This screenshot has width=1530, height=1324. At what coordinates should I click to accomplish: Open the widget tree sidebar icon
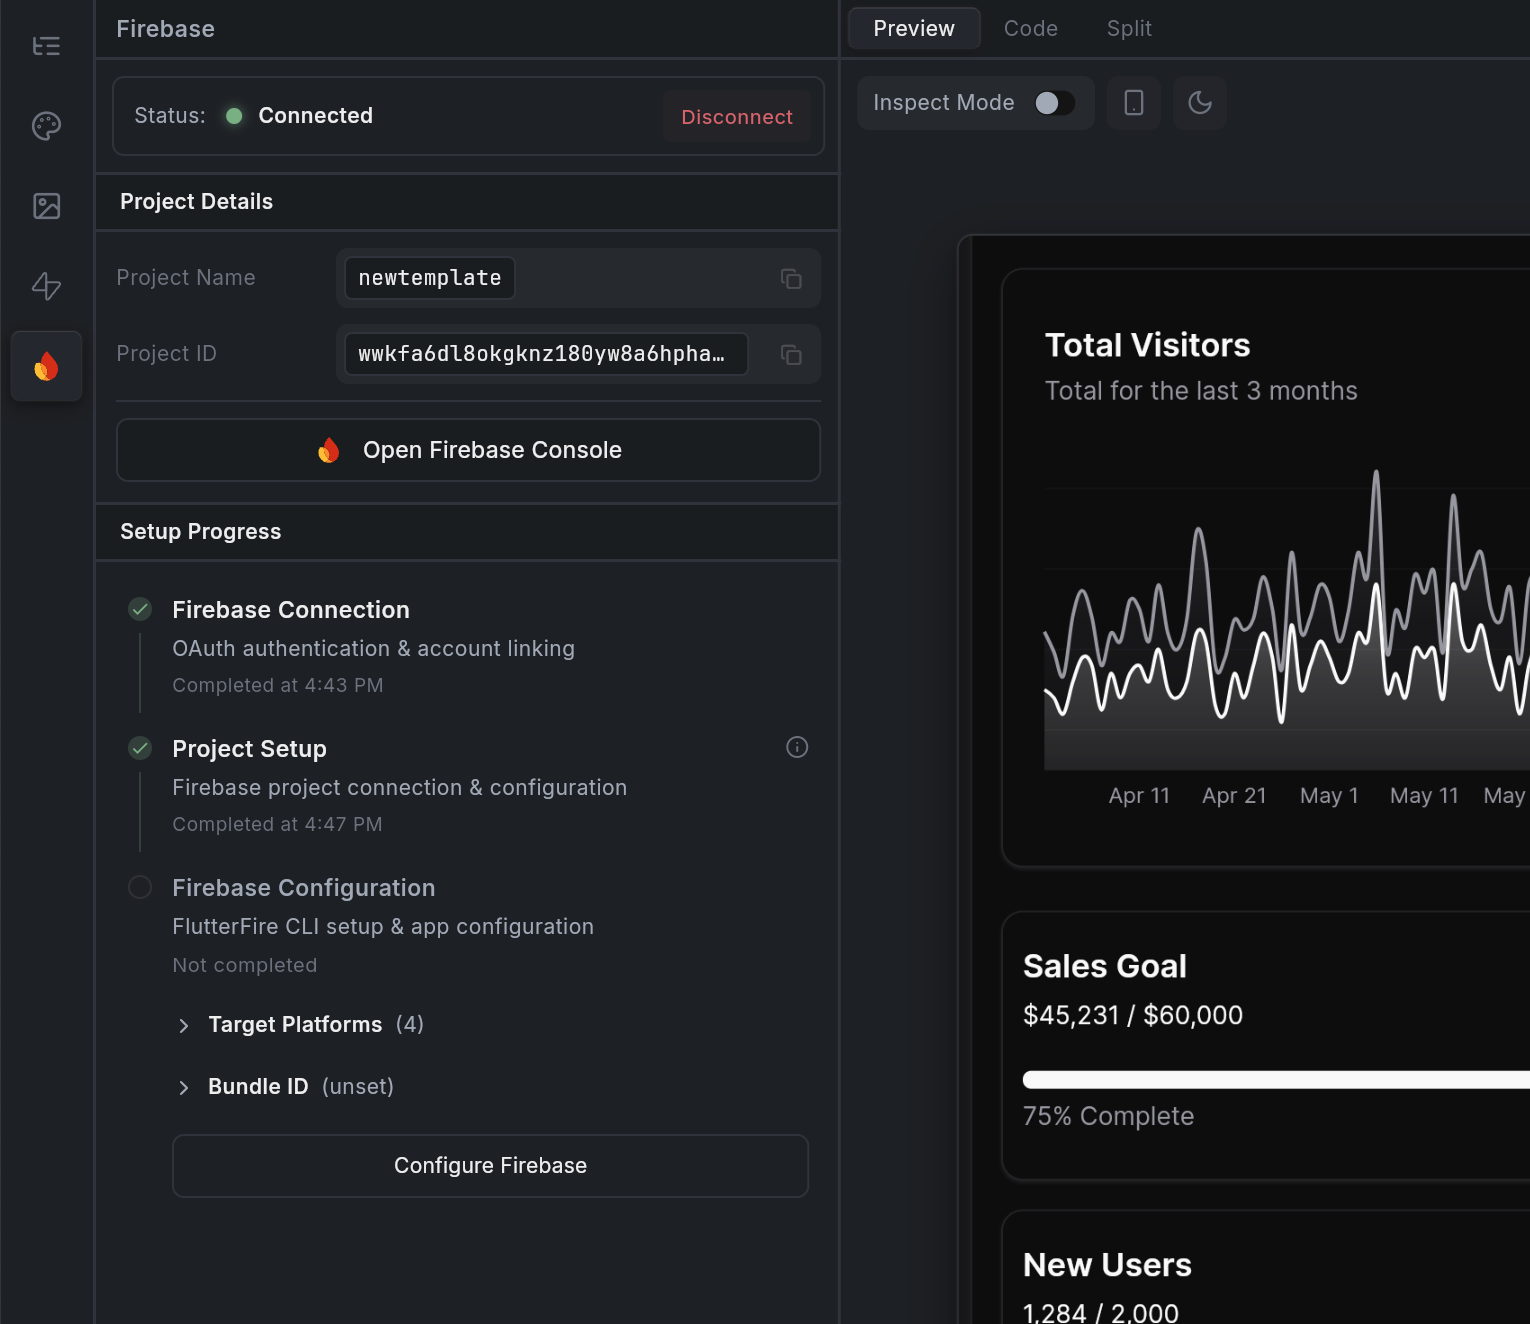46,46
